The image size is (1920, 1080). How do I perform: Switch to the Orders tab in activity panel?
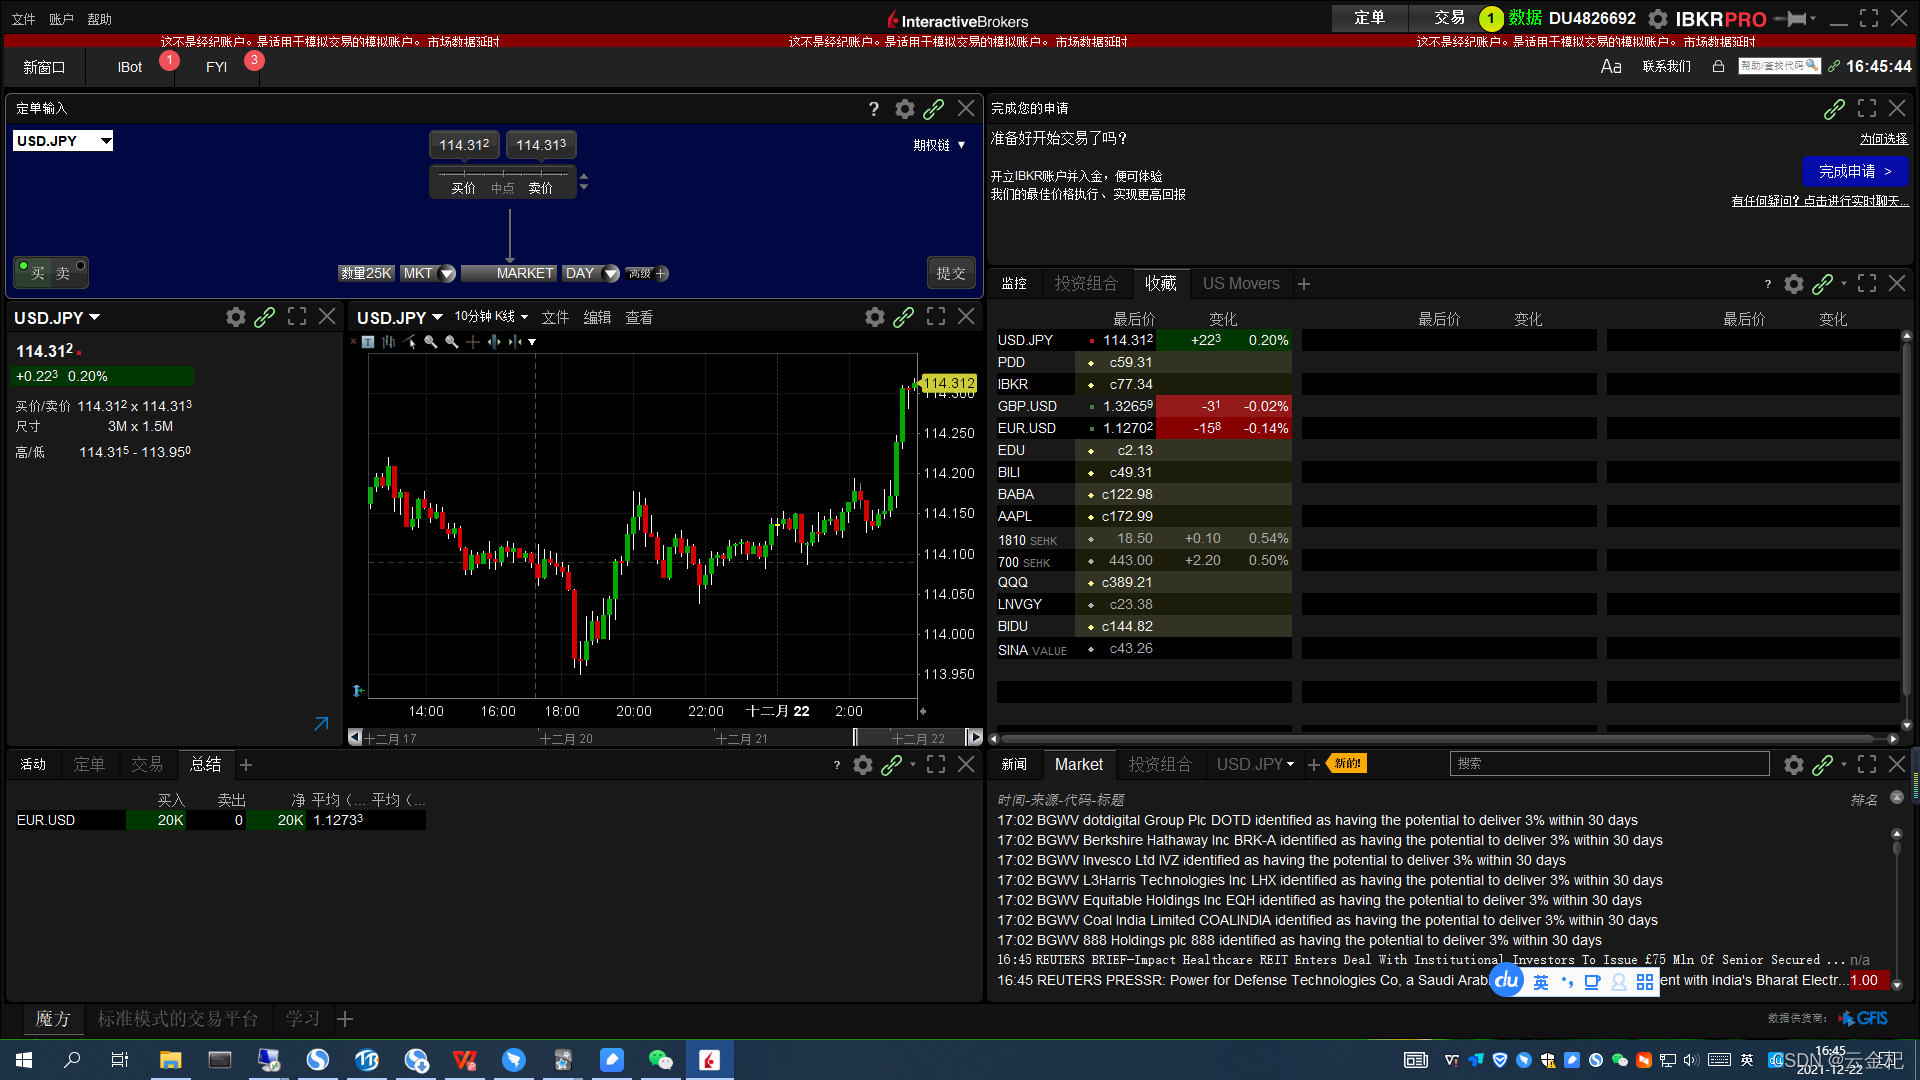[89, 765]
